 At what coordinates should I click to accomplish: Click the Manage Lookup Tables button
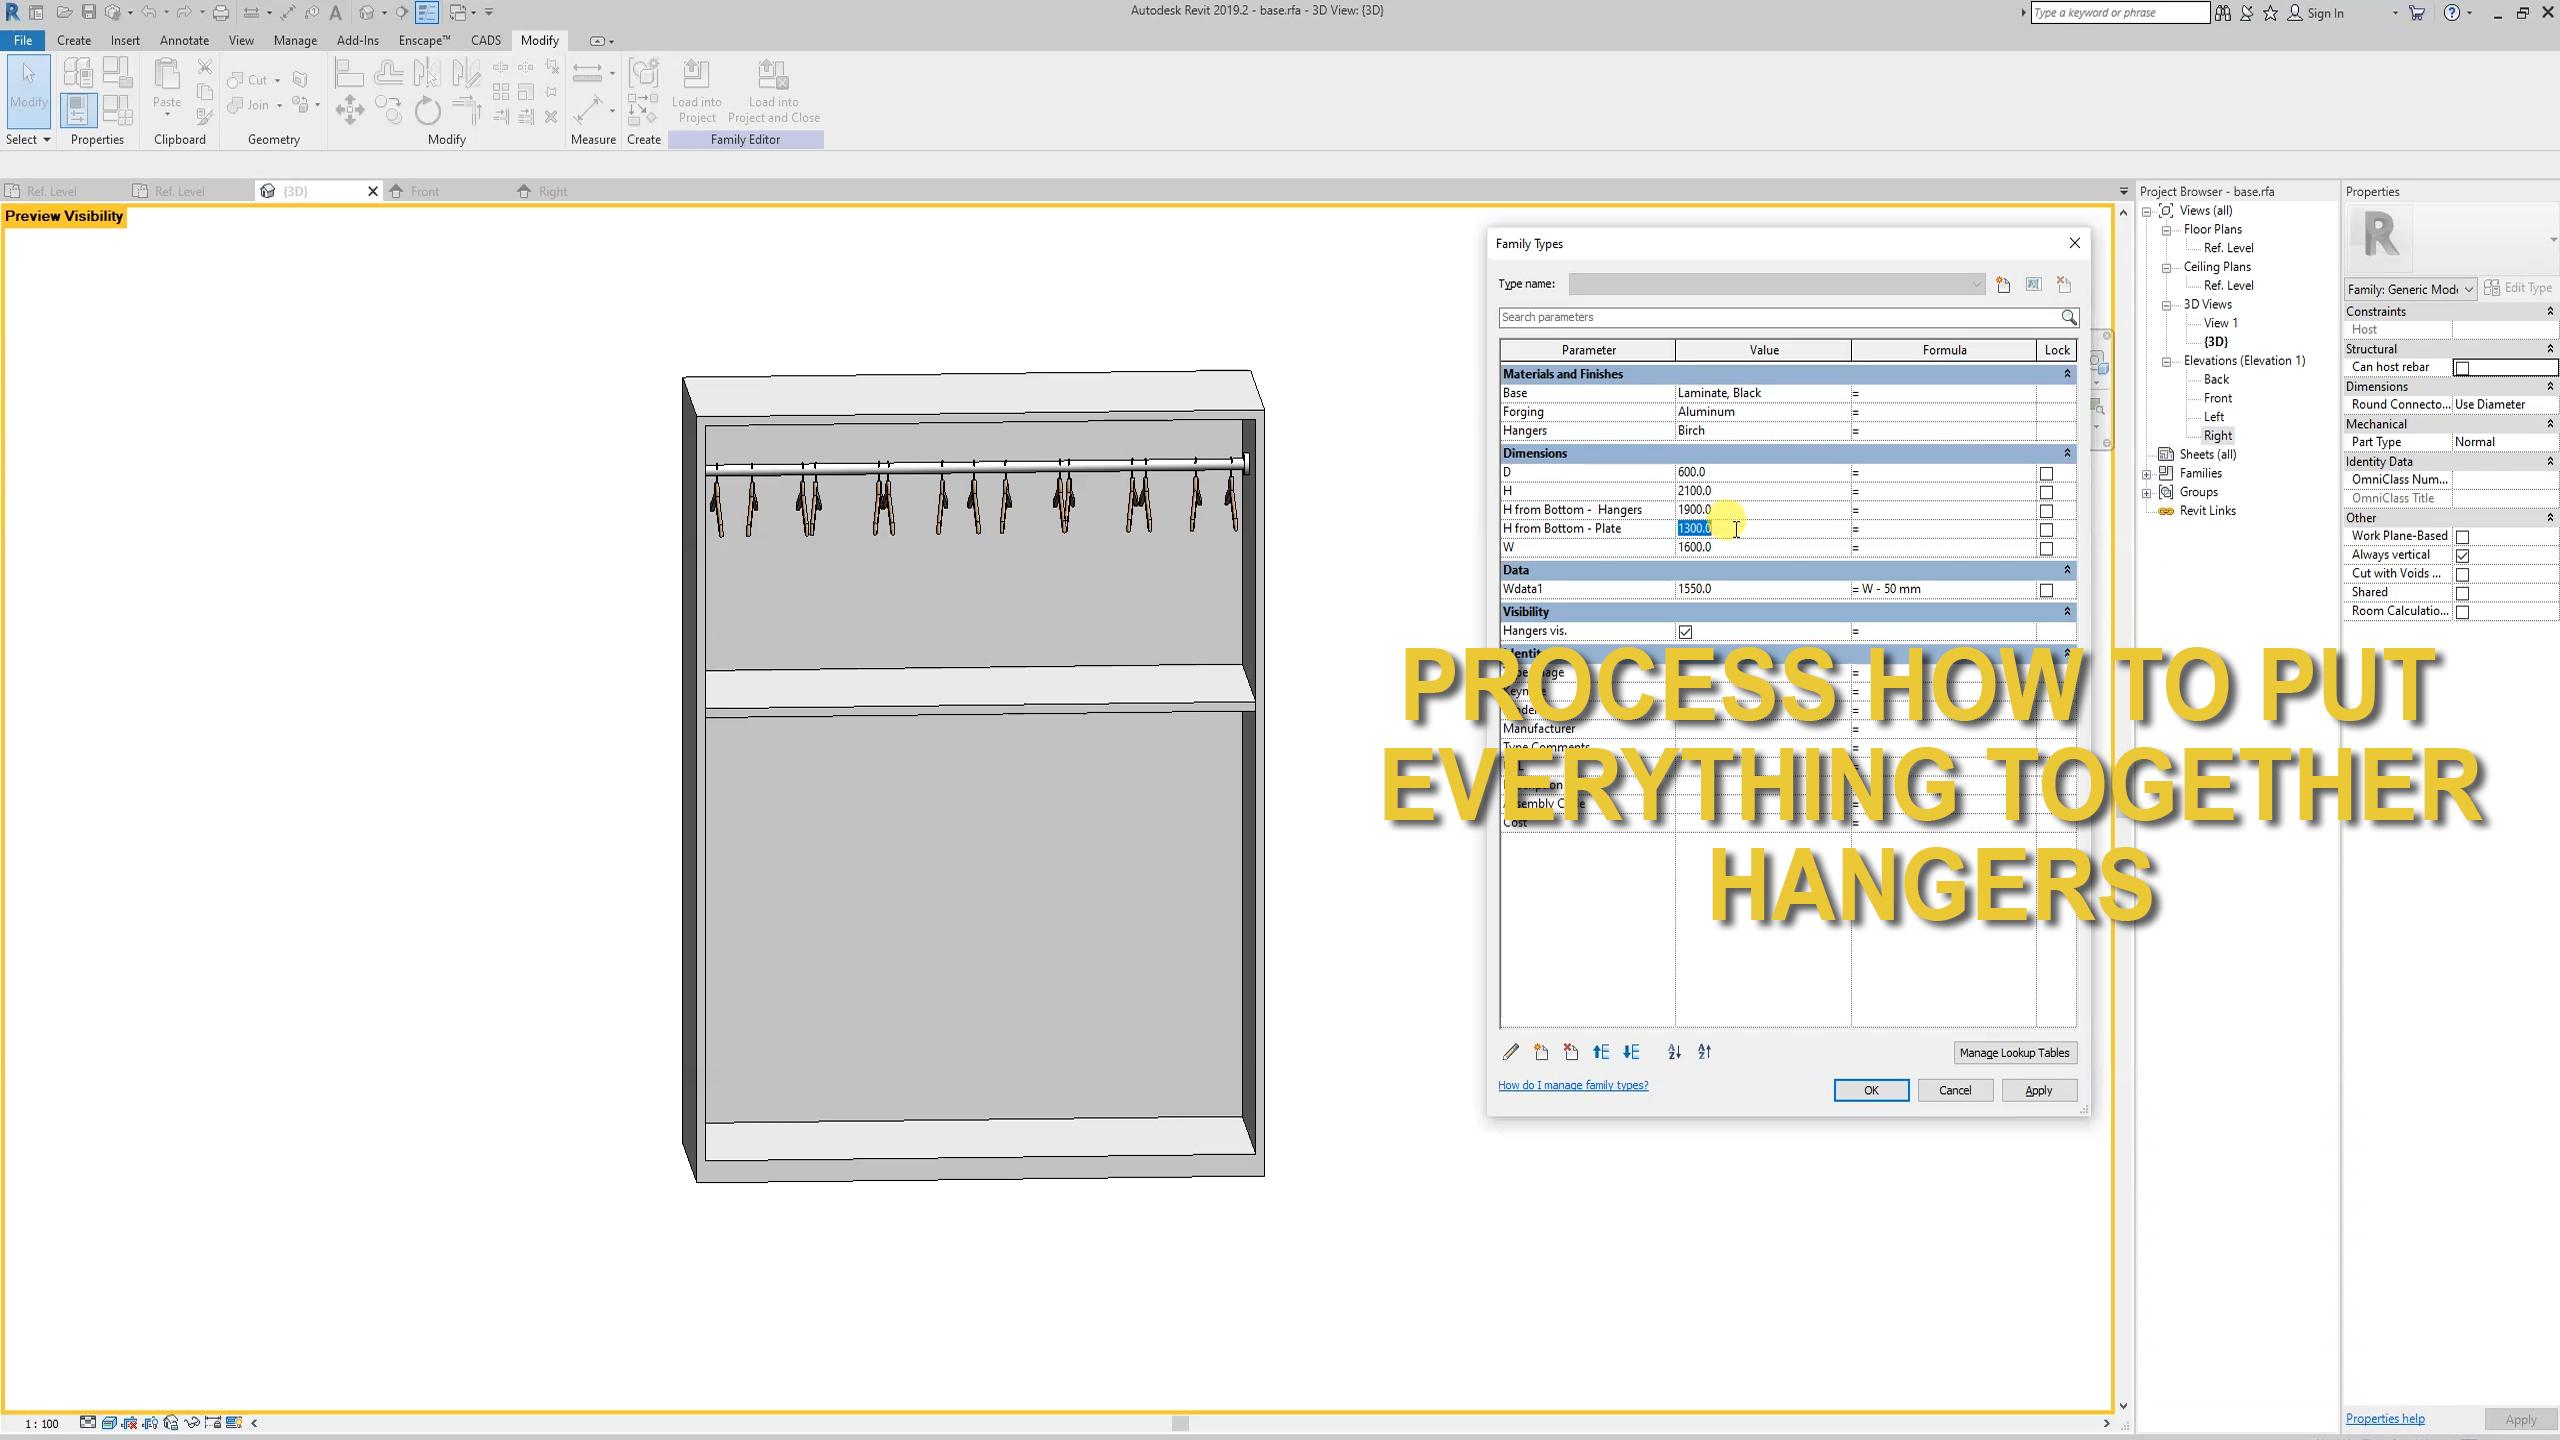2014,1052
